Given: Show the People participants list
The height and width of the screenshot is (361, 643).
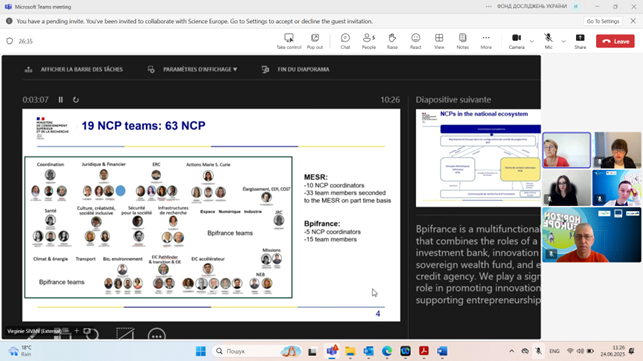Looking at the screenshot, I should pos(369,41).
